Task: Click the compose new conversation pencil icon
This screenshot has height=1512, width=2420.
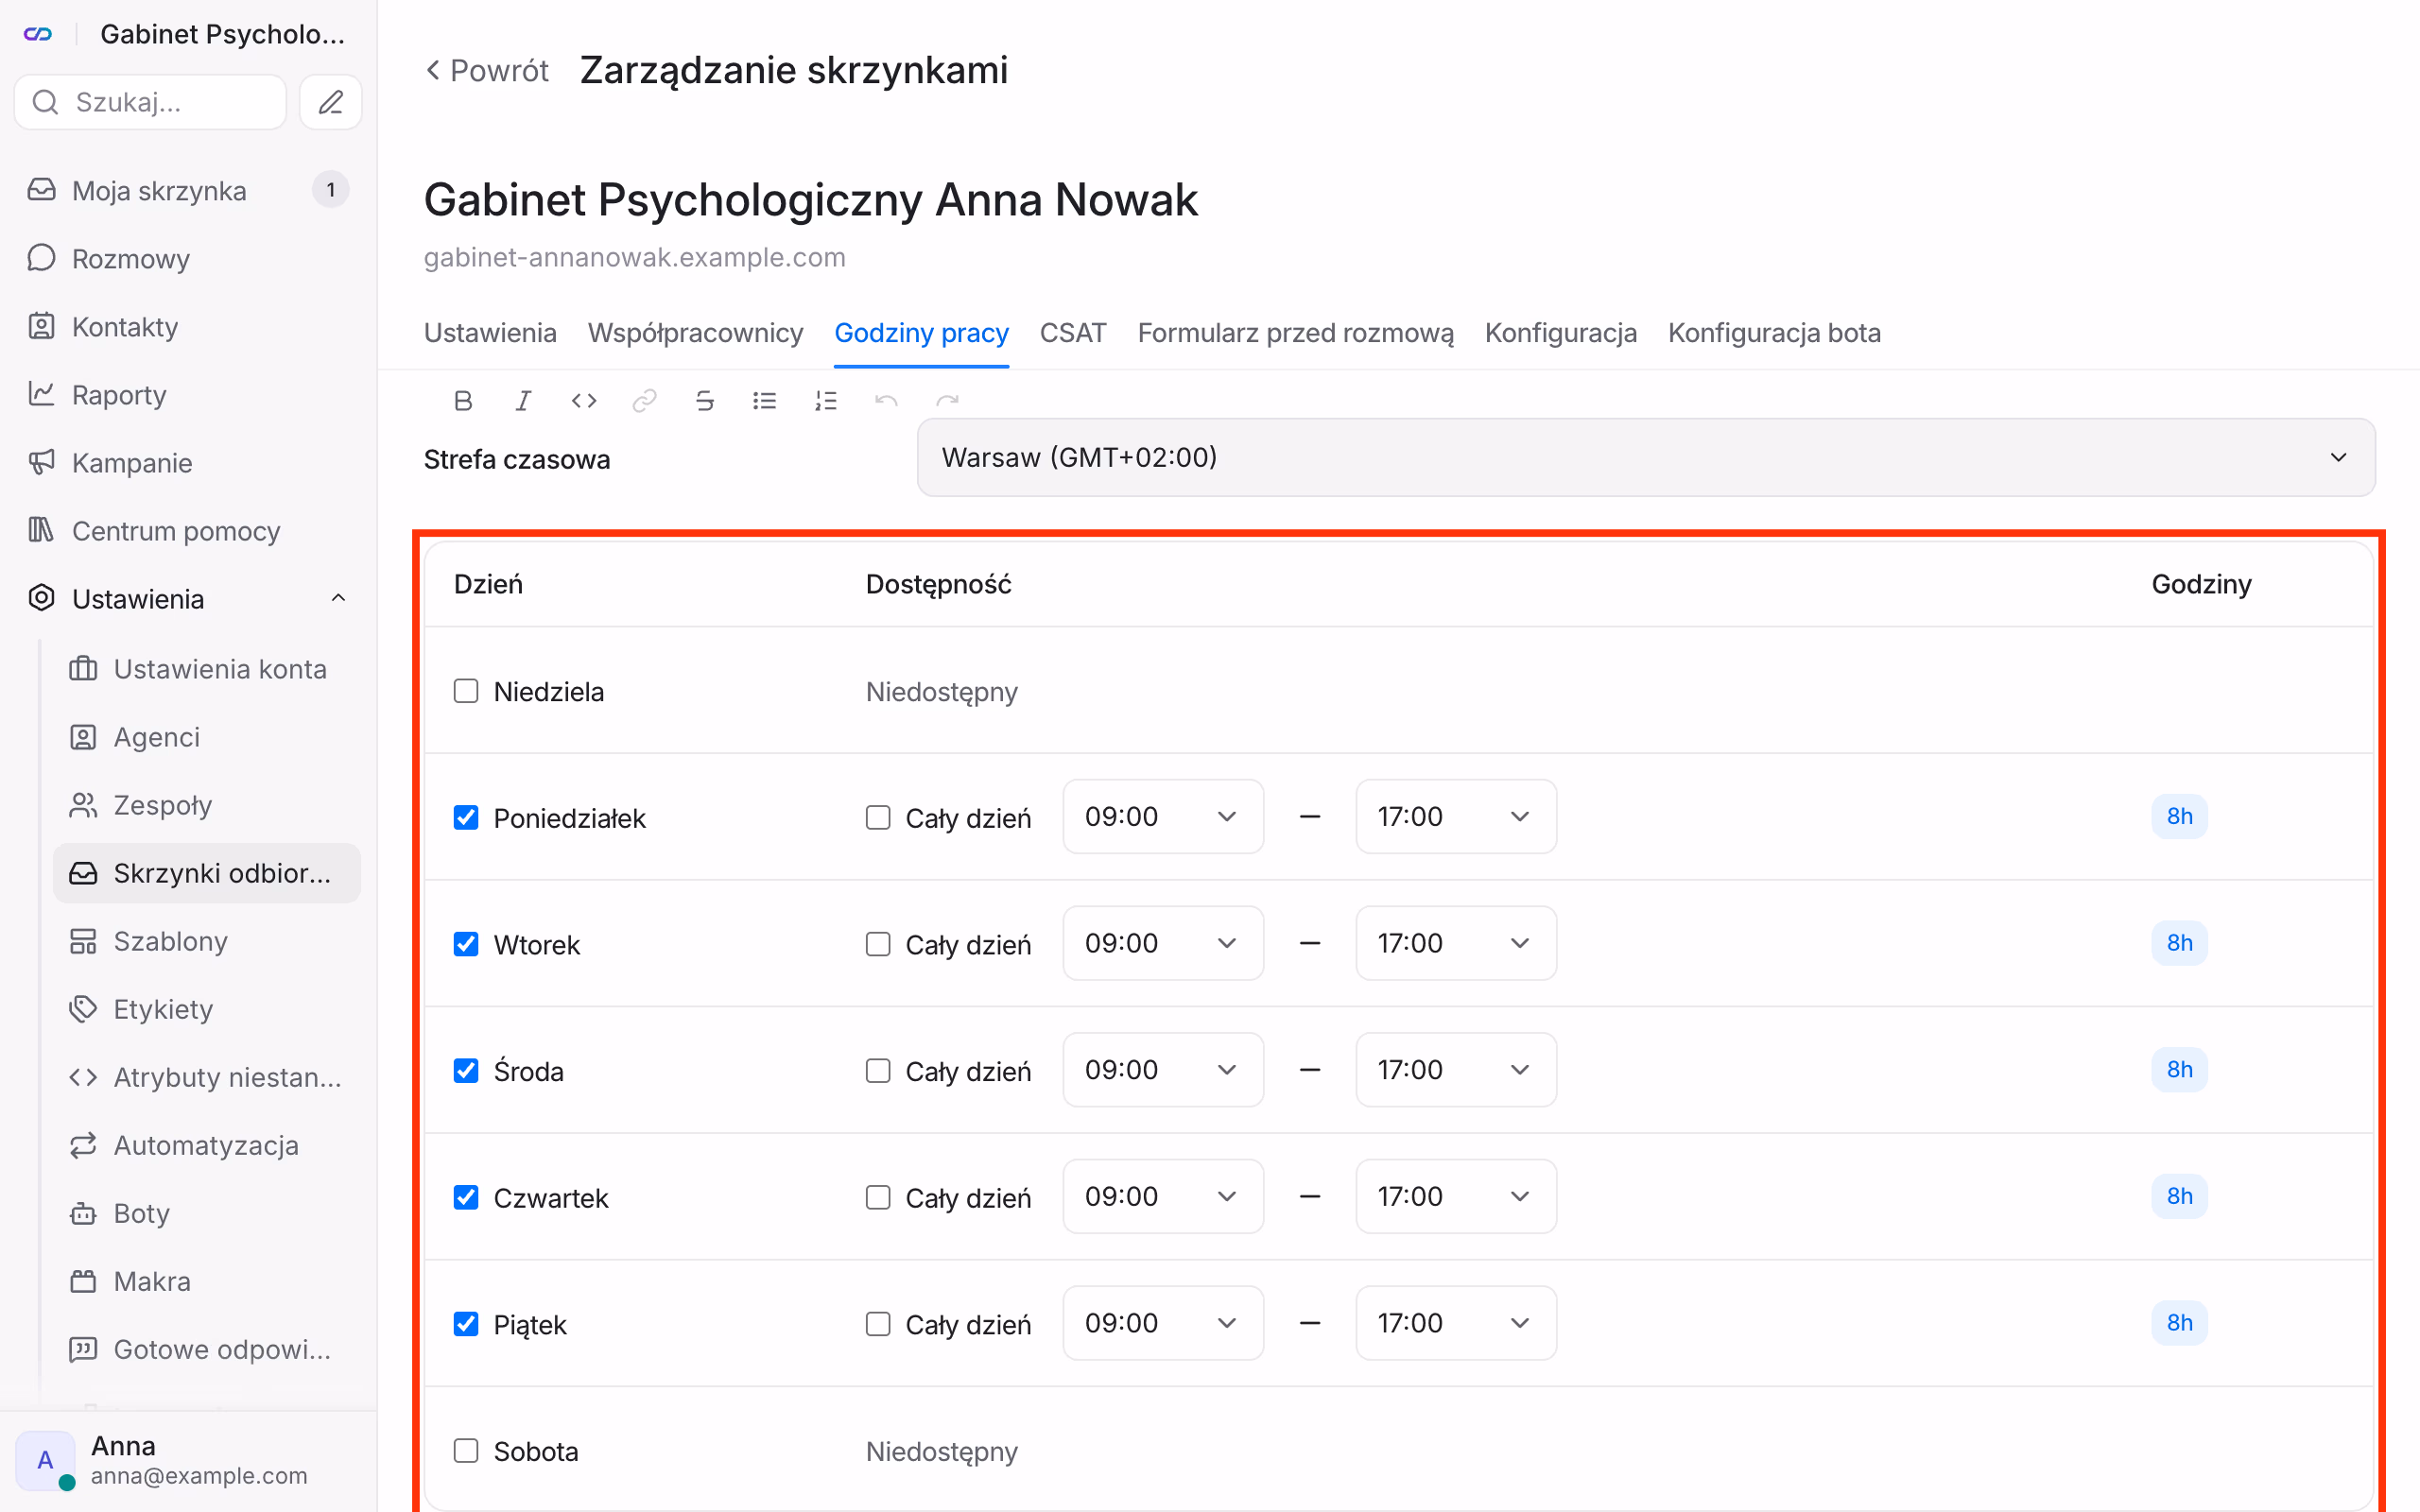Action: click(x=331, y=102)
